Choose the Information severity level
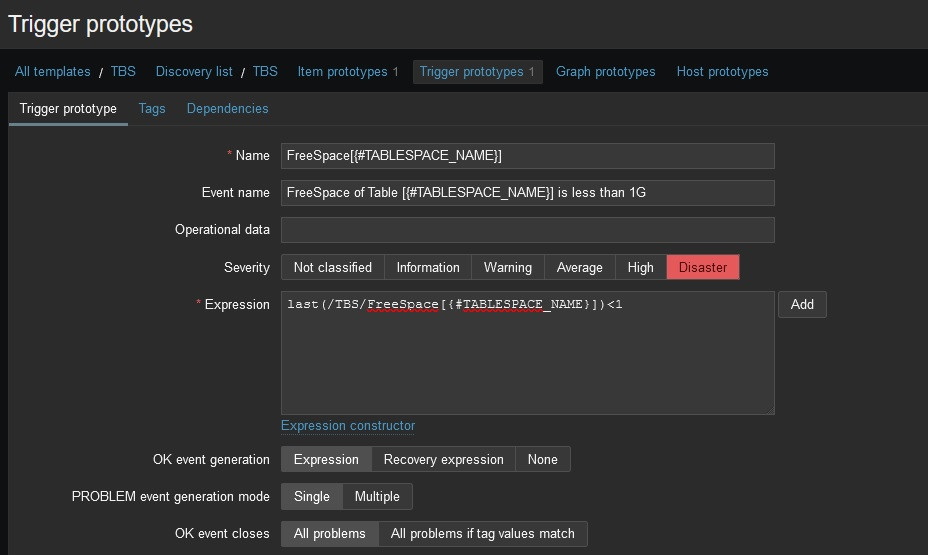 click(427, 268)
